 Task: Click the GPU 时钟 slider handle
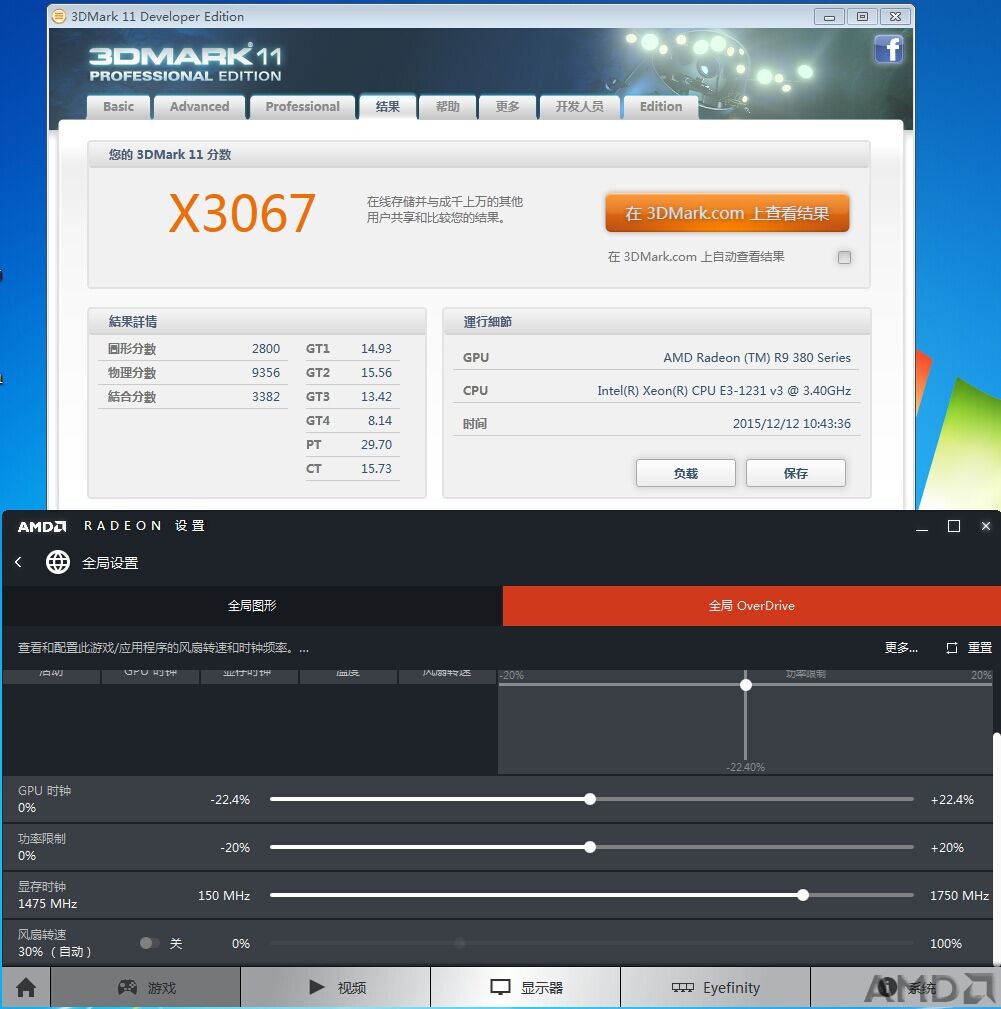pos(590,799)
